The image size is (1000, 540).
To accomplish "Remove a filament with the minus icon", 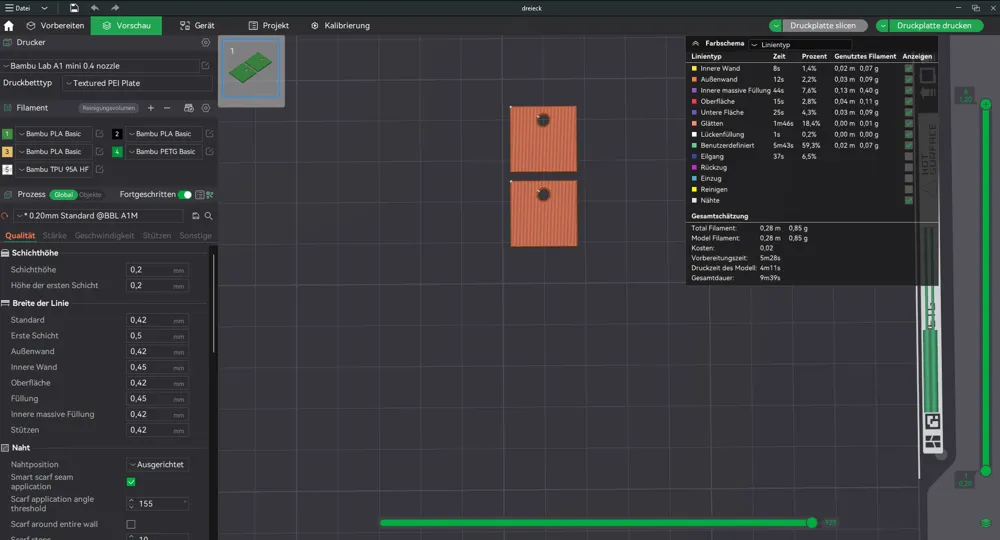I will [x=167, y=108].
